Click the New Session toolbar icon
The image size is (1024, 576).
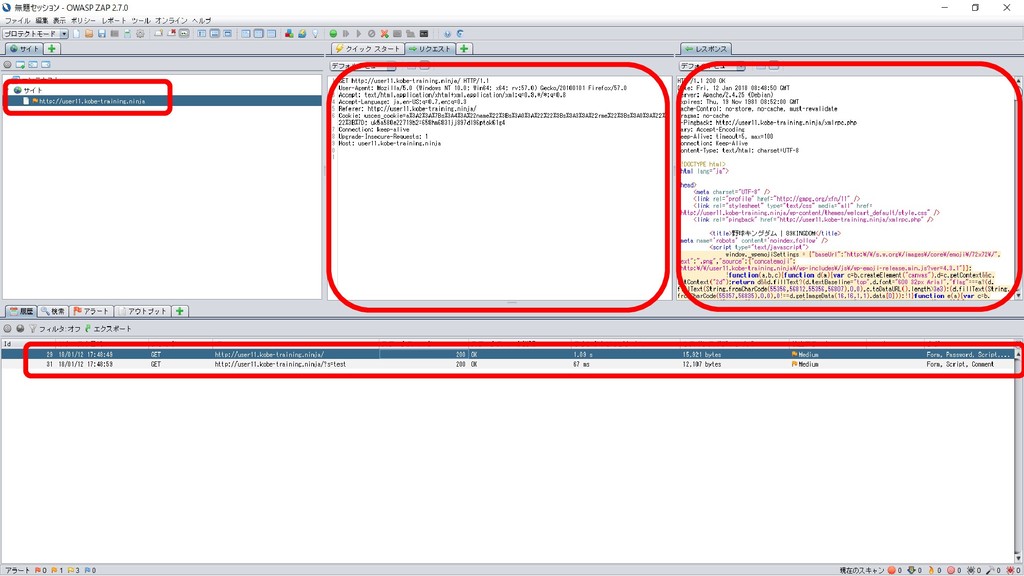tap(77, 34)
